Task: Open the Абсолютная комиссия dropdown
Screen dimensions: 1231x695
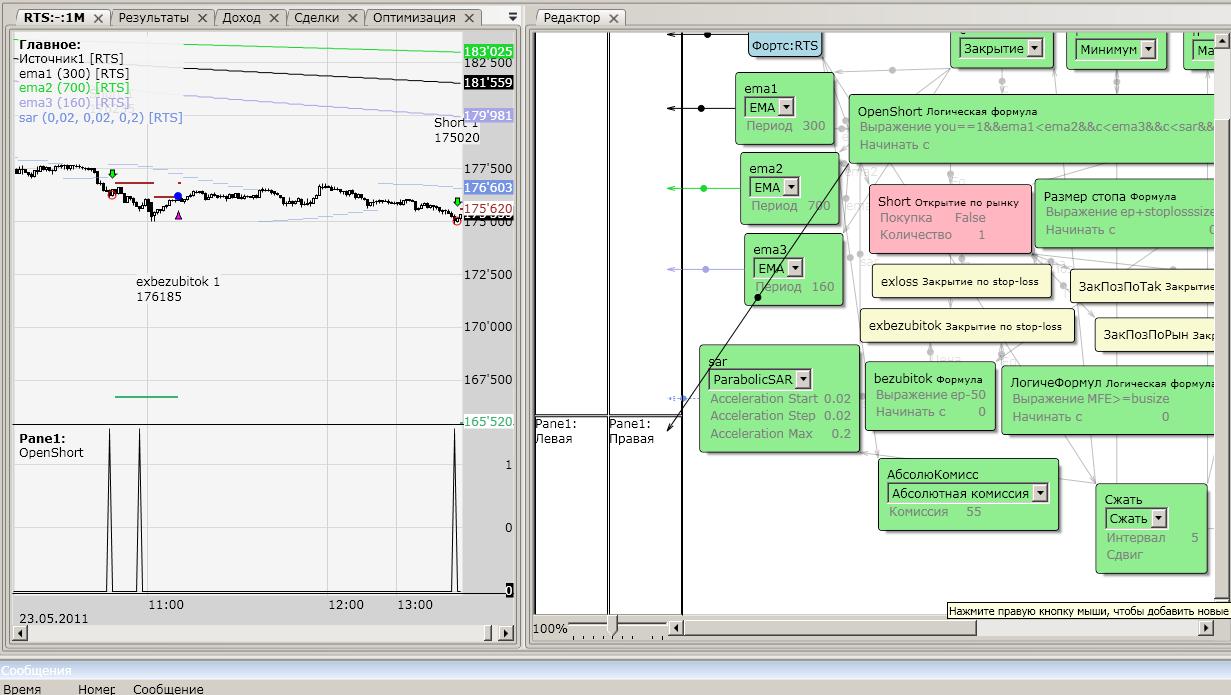Action: (1039, 493)
